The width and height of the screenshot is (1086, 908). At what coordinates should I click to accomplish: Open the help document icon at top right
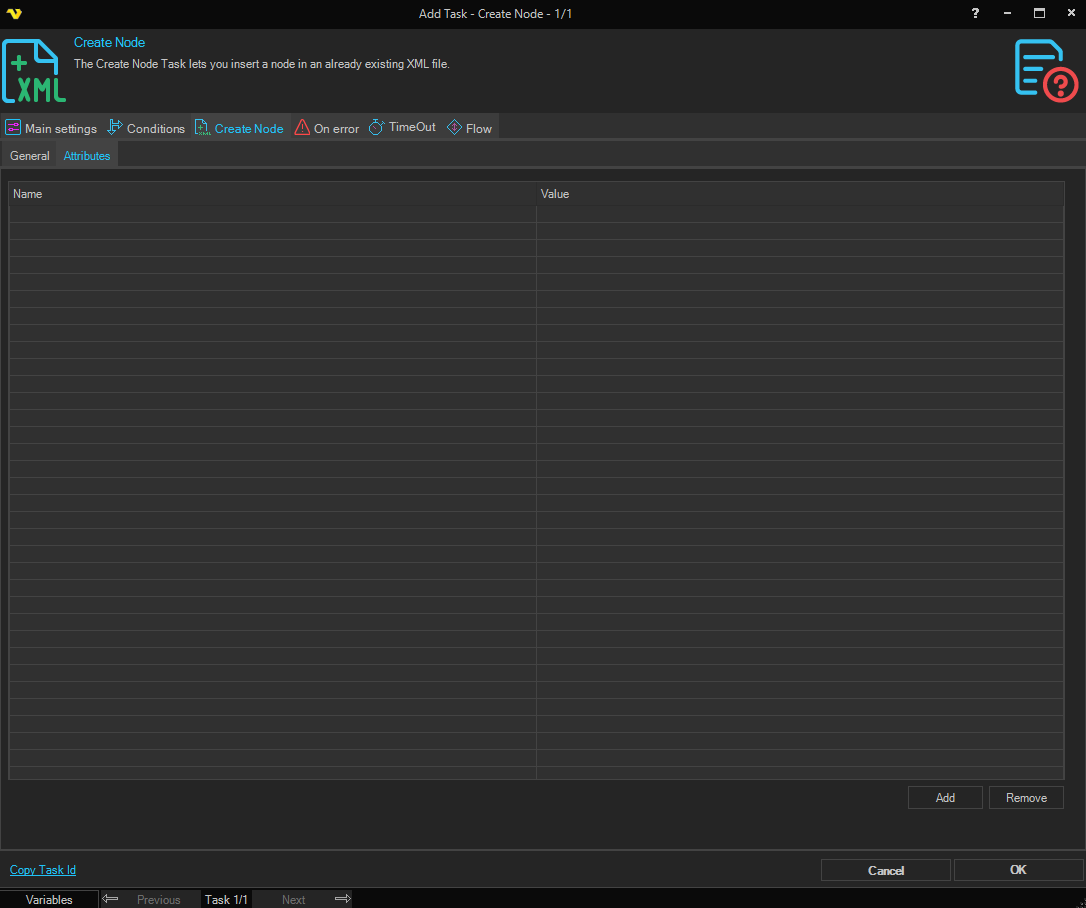[1046, 71]
